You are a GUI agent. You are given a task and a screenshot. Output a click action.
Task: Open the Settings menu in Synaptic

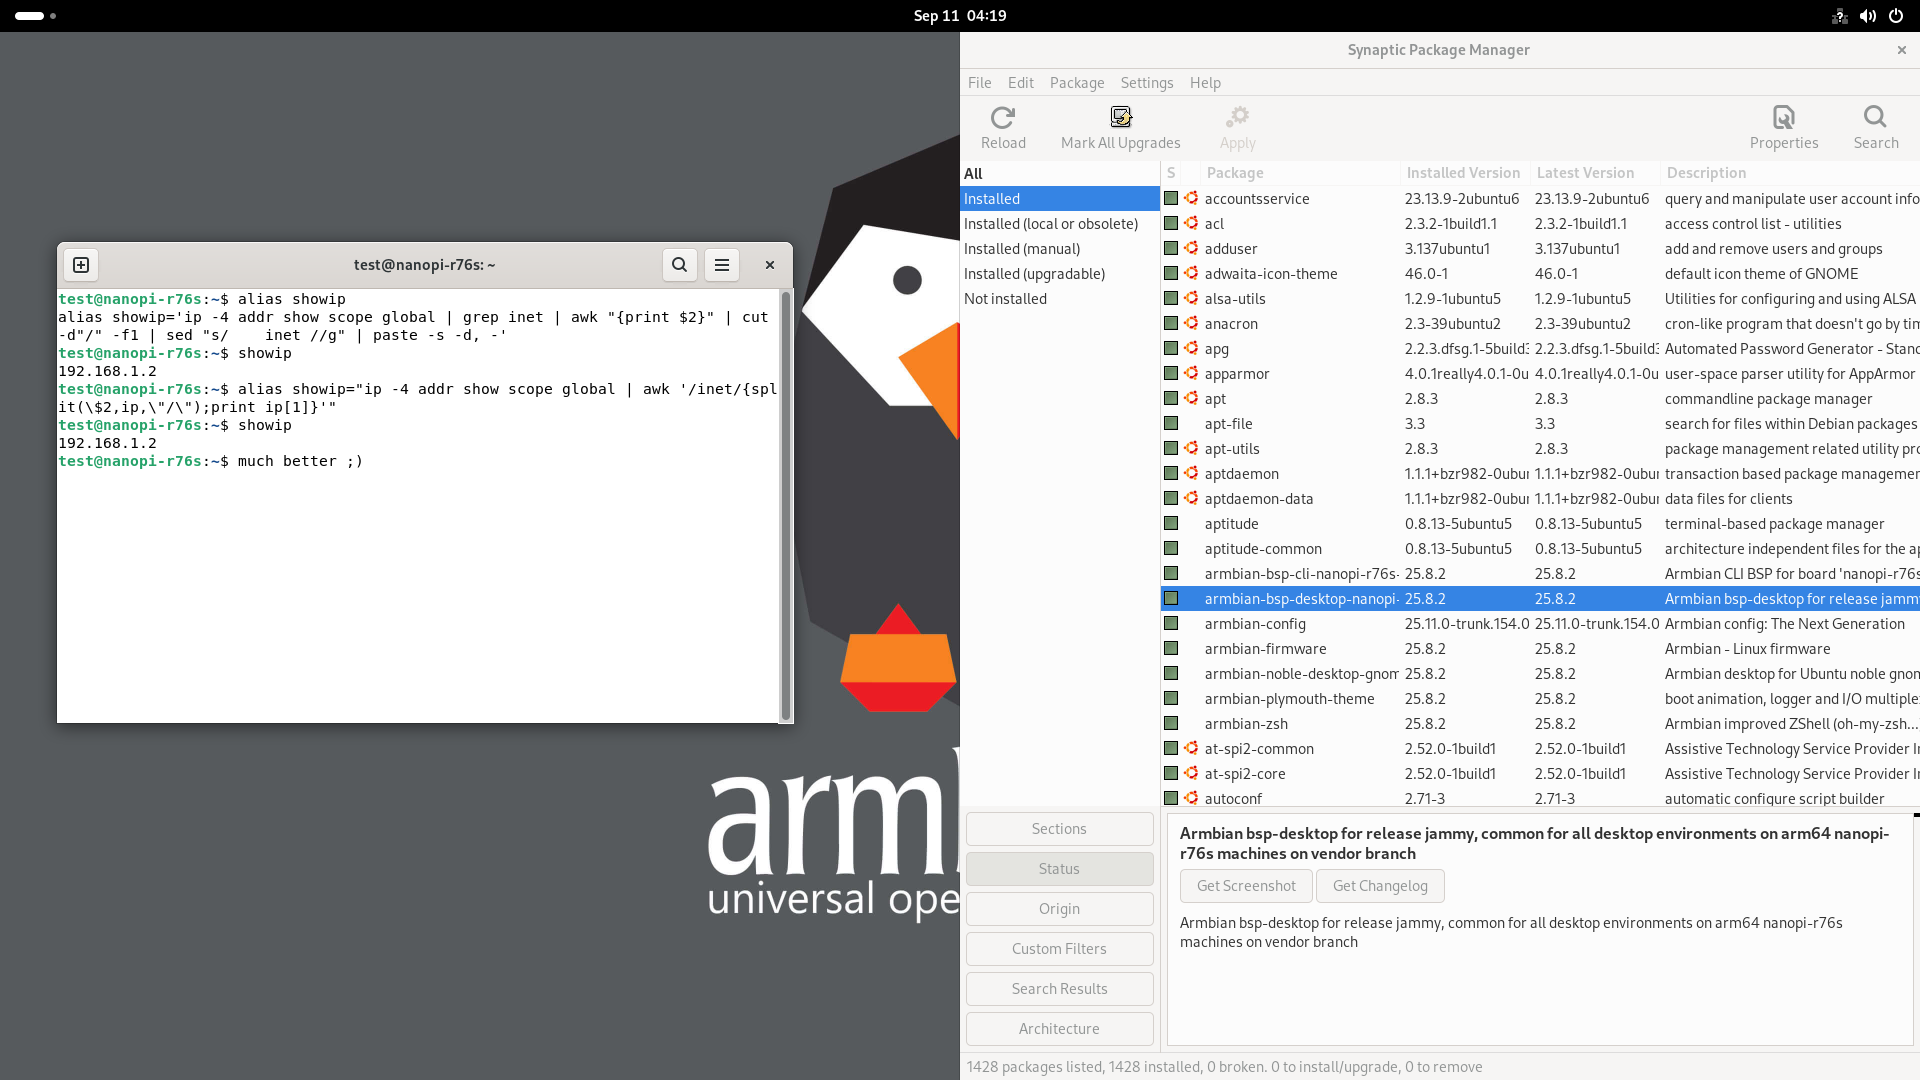(x=1146, y=83)
